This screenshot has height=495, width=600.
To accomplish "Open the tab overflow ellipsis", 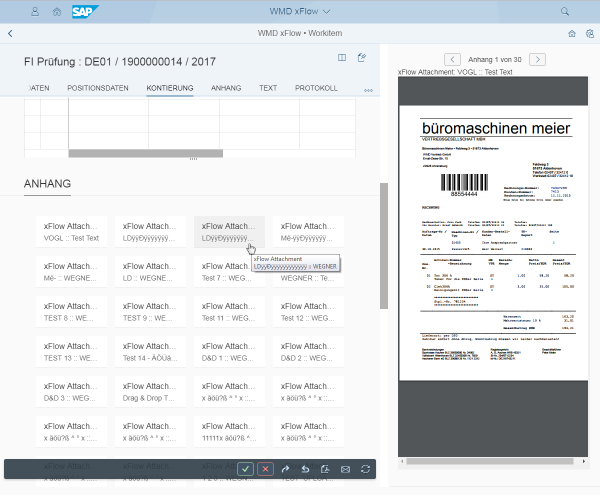I will (x=368, y=91).
